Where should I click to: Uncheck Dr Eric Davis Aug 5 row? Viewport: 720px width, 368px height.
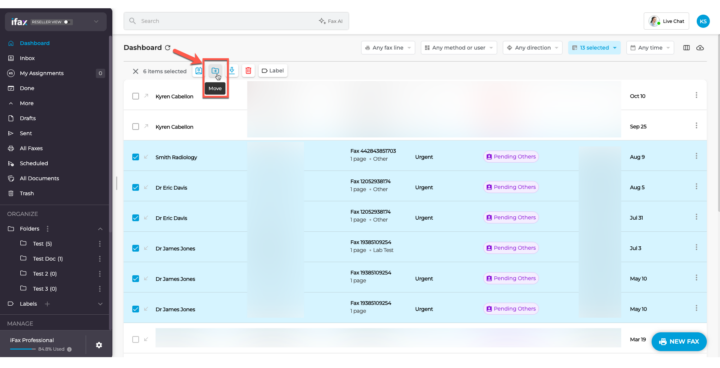[135, 187]
